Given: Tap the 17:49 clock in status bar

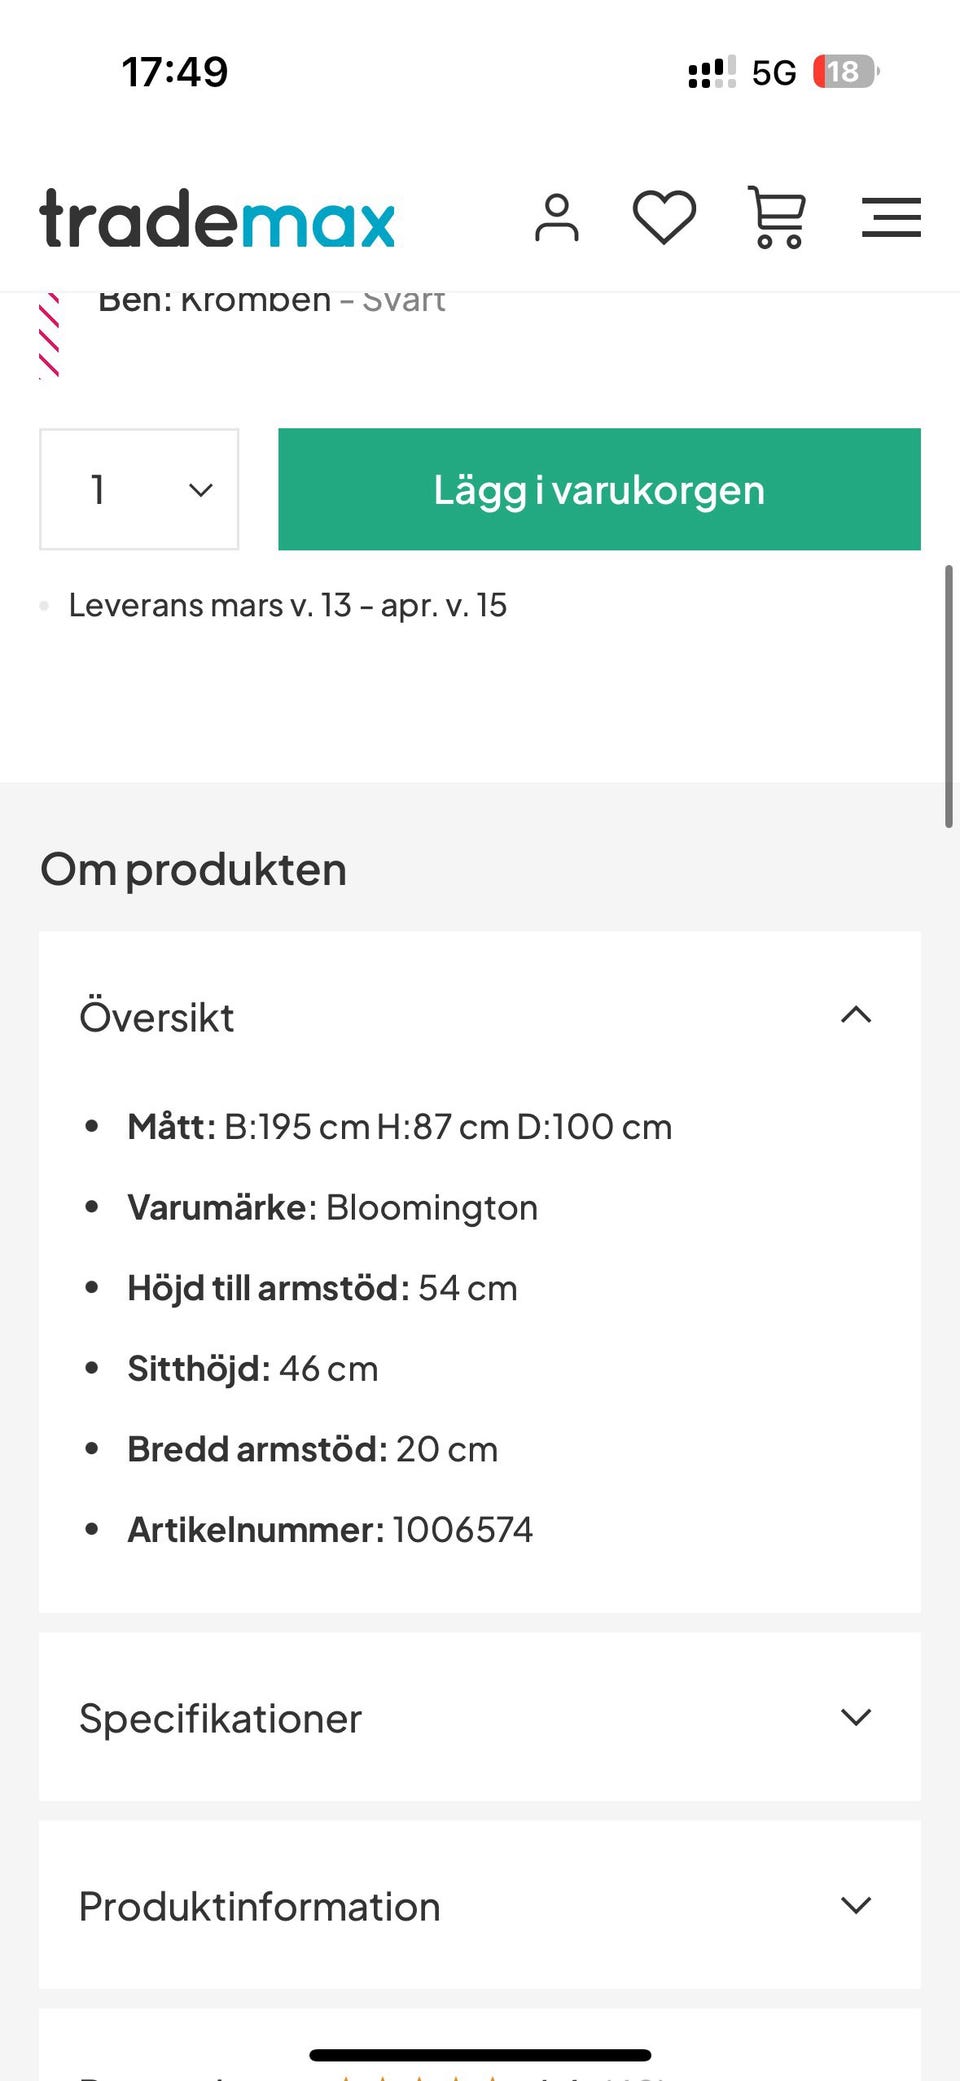Looking at the screenshot, I should click(x=175, y=72).
